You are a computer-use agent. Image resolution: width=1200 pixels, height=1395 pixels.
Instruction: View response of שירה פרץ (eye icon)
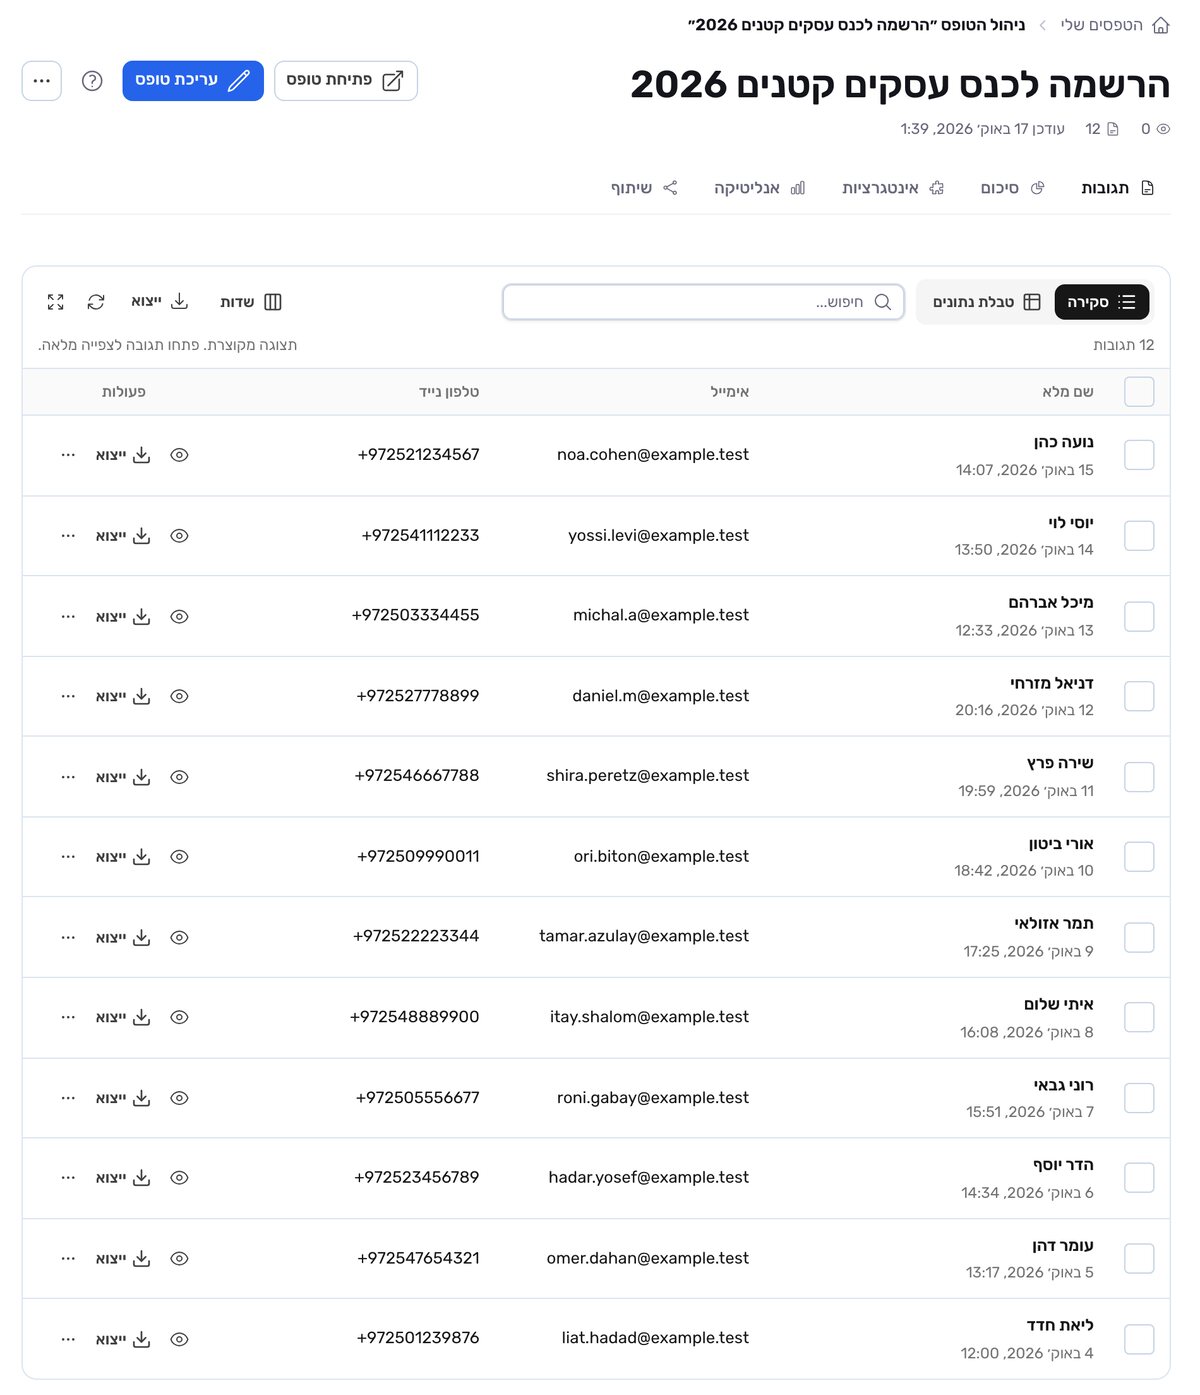(179, 777)
